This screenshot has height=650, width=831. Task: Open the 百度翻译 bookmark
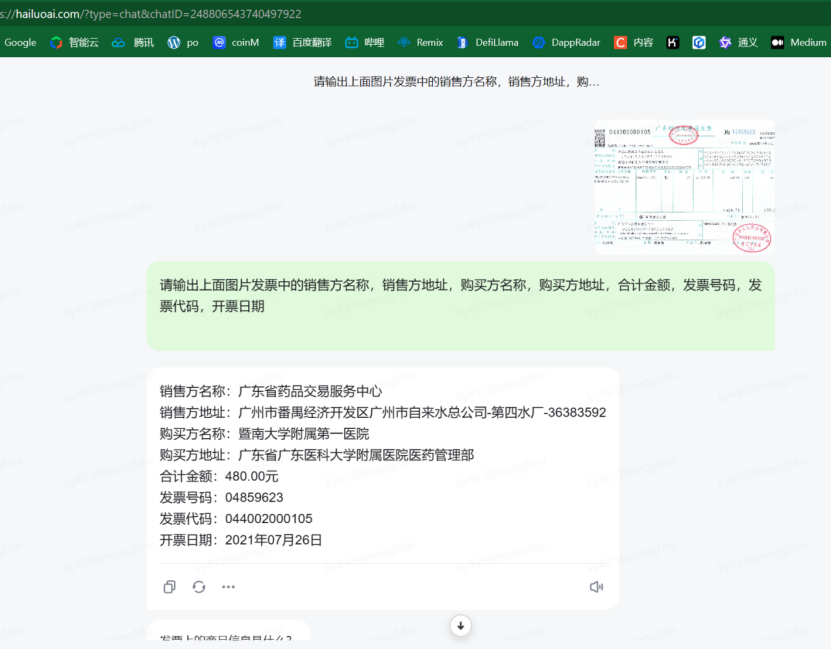click(303, 42)
